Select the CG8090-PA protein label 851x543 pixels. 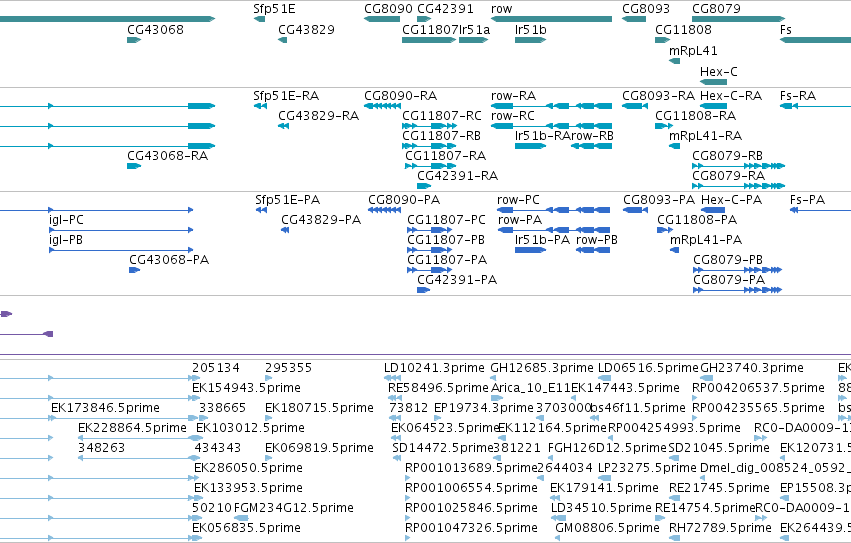(x=404, y=200)
